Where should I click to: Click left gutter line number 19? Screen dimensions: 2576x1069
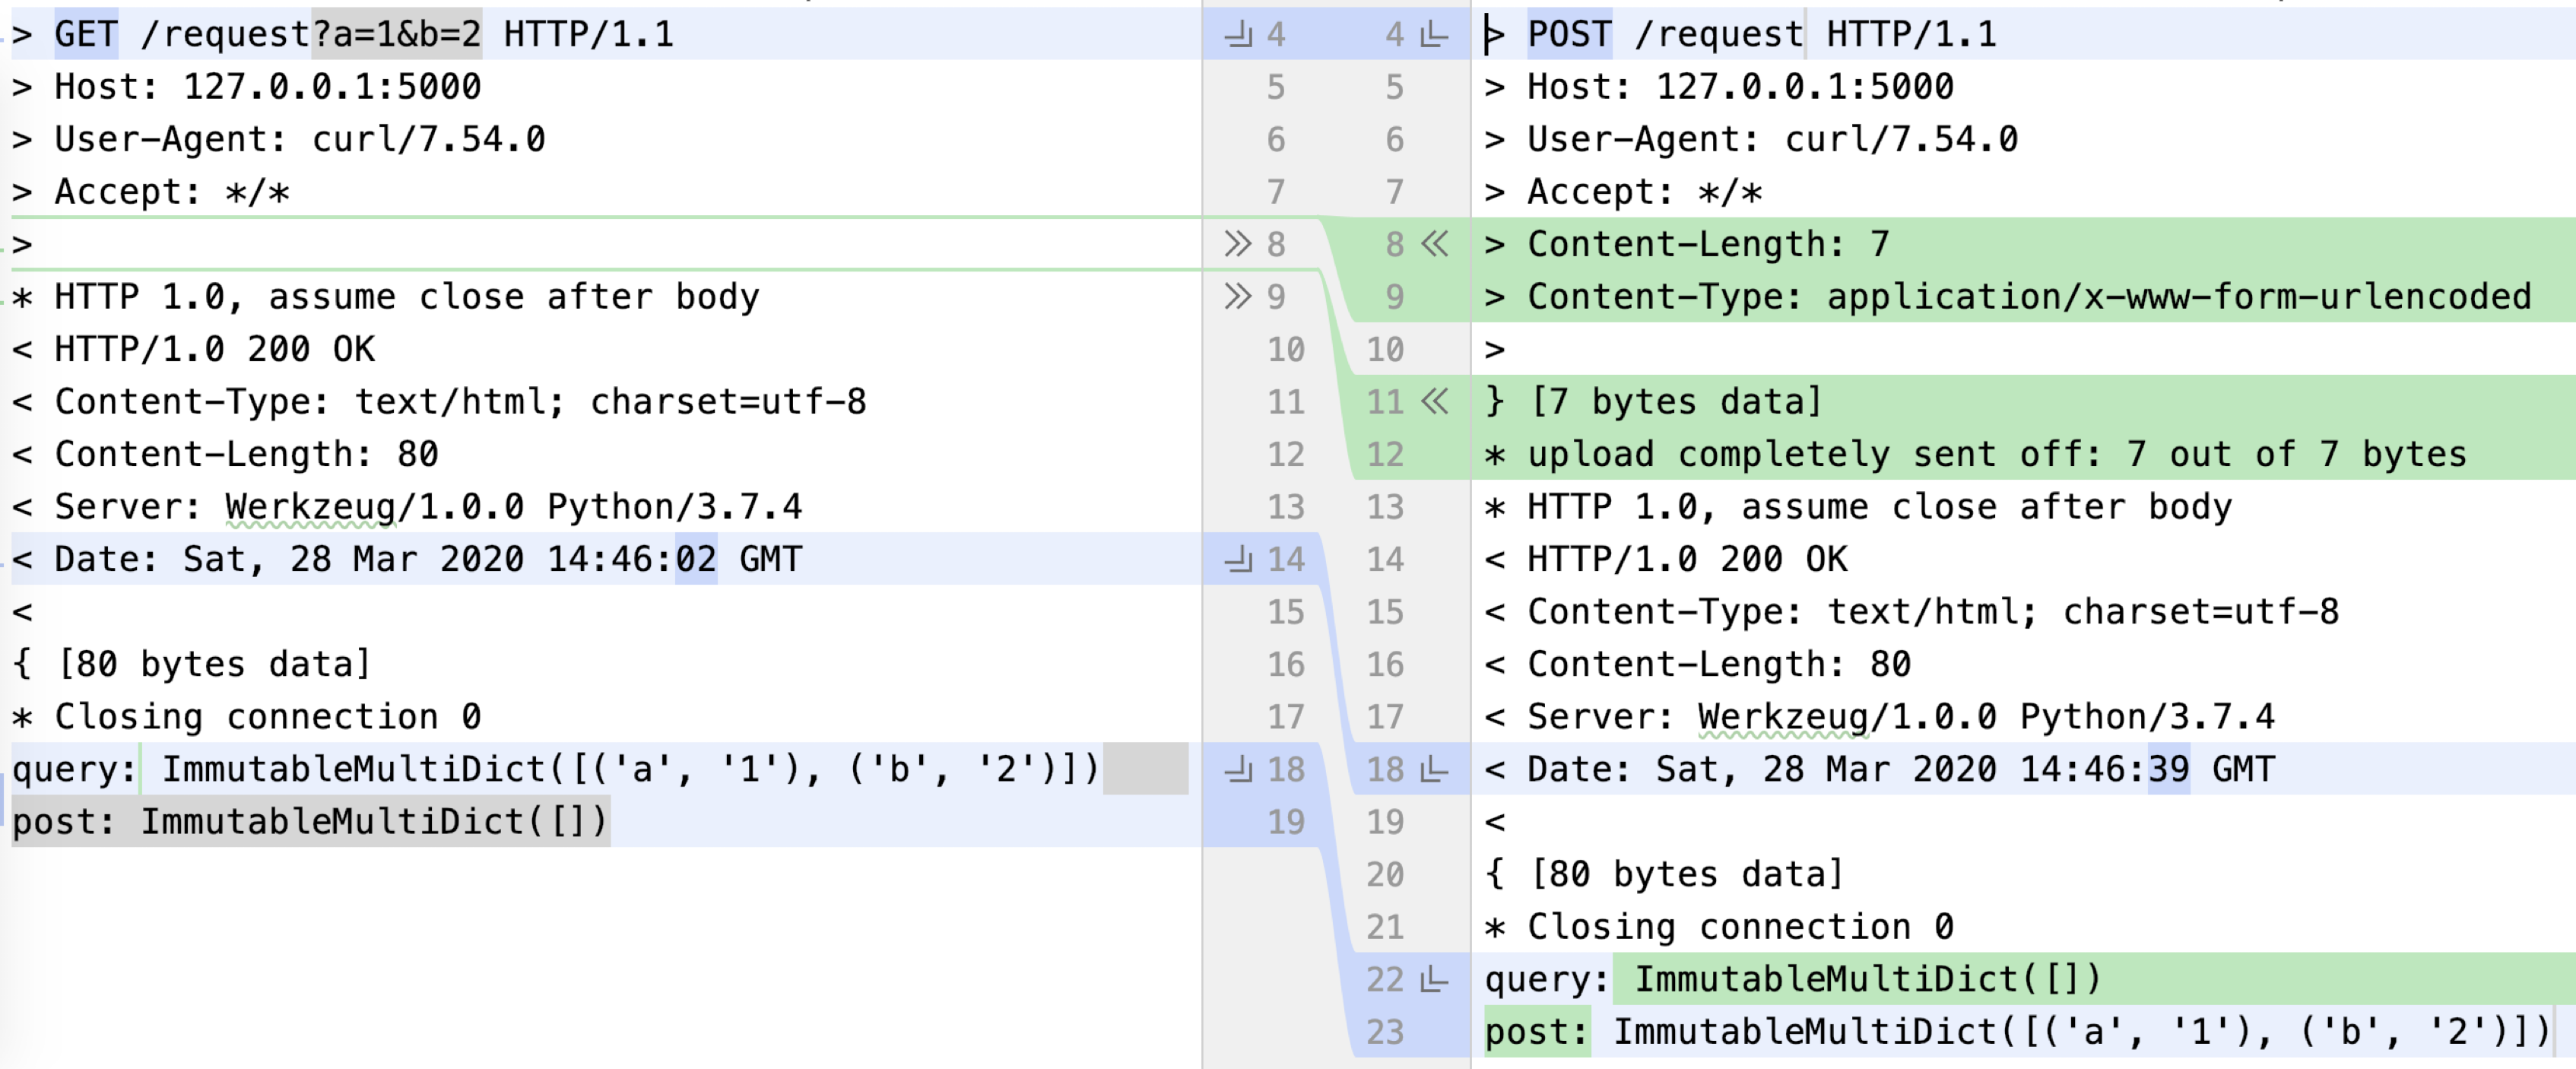[x=1286, y=821]
